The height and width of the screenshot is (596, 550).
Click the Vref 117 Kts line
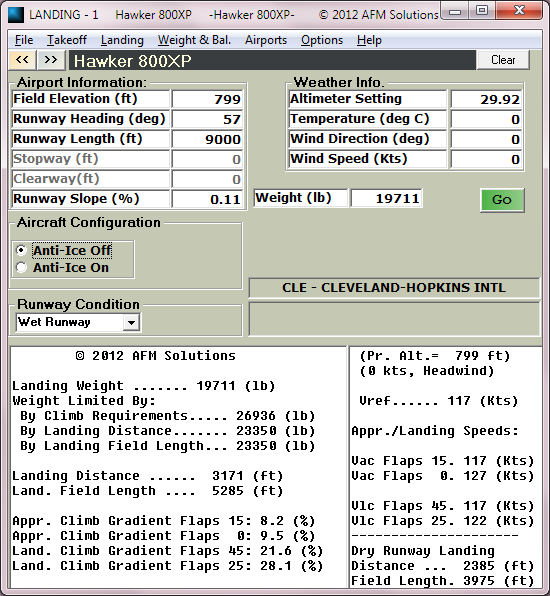click(x=439, y=401)
